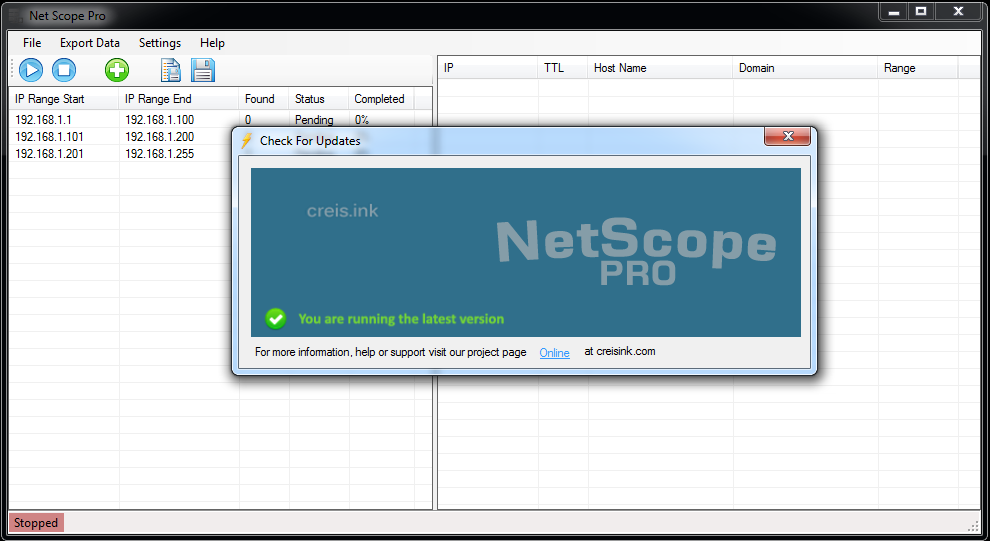This screenshot has height=541, width=990.
Task: Click the green checkmark status icon
Action: pyautogui.click(x=275, y=319)
